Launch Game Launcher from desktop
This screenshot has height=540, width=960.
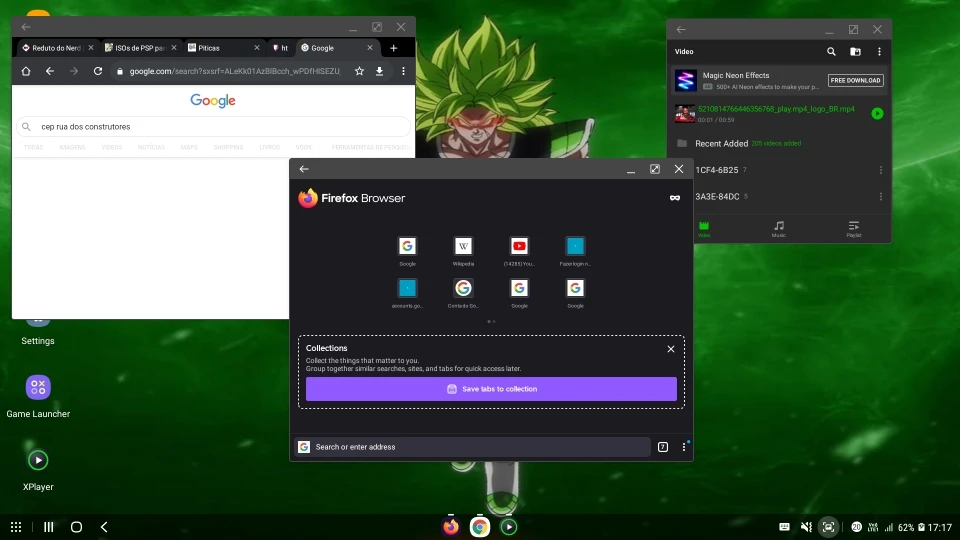pos(38,396)
